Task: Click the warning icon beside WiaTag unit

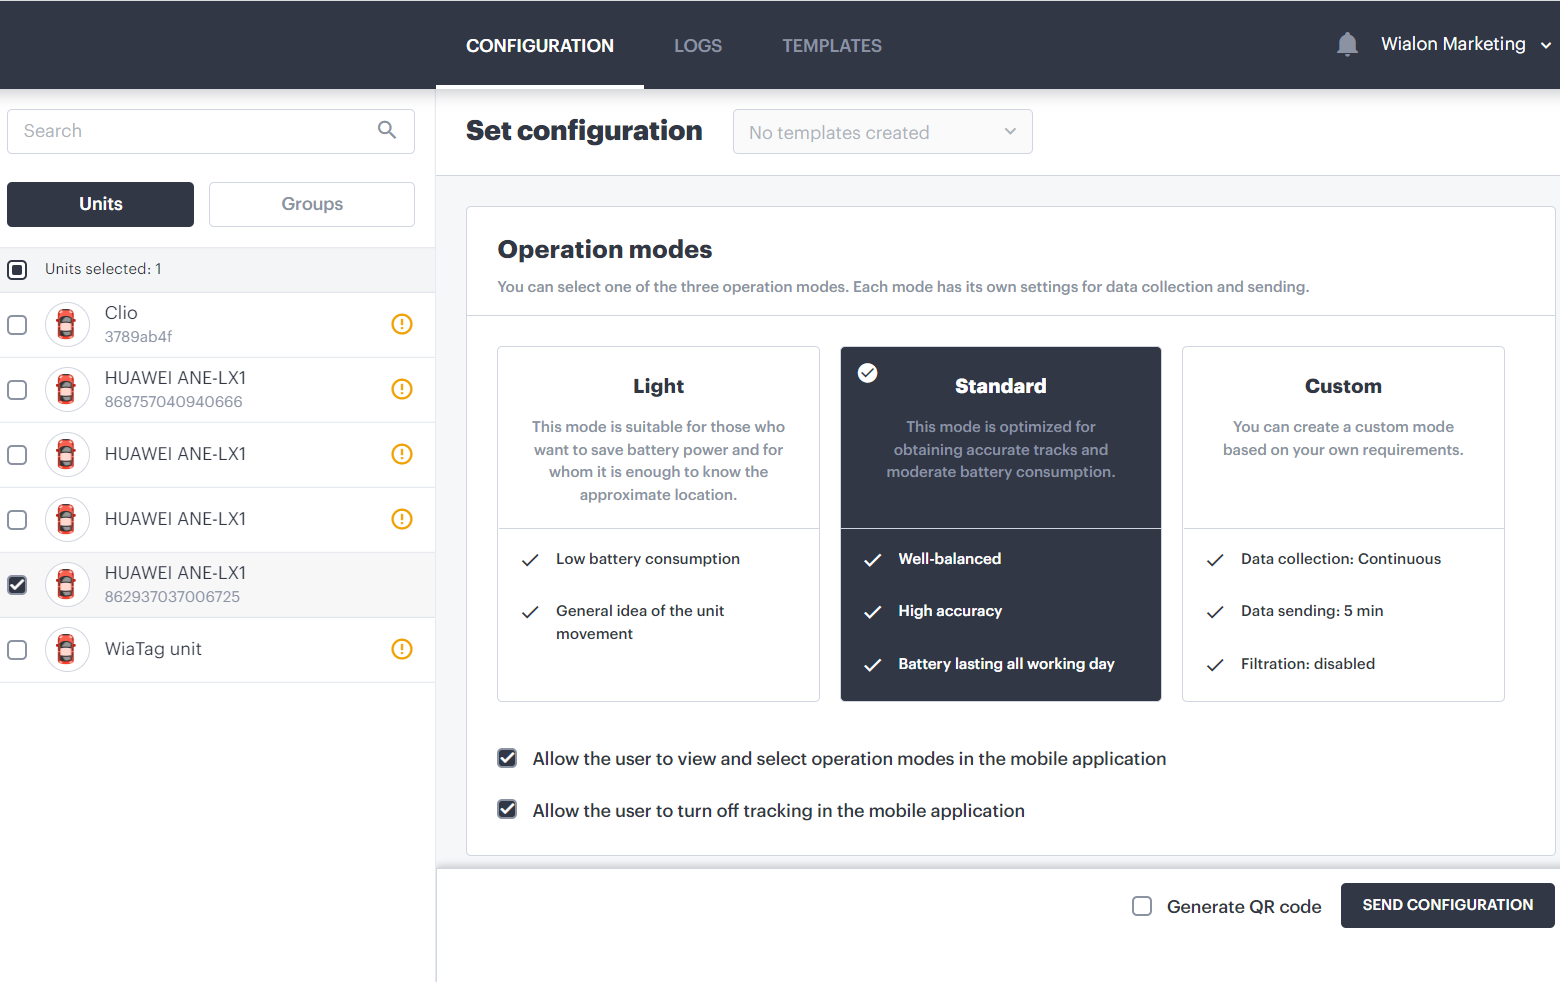Action: pos(402,649)
